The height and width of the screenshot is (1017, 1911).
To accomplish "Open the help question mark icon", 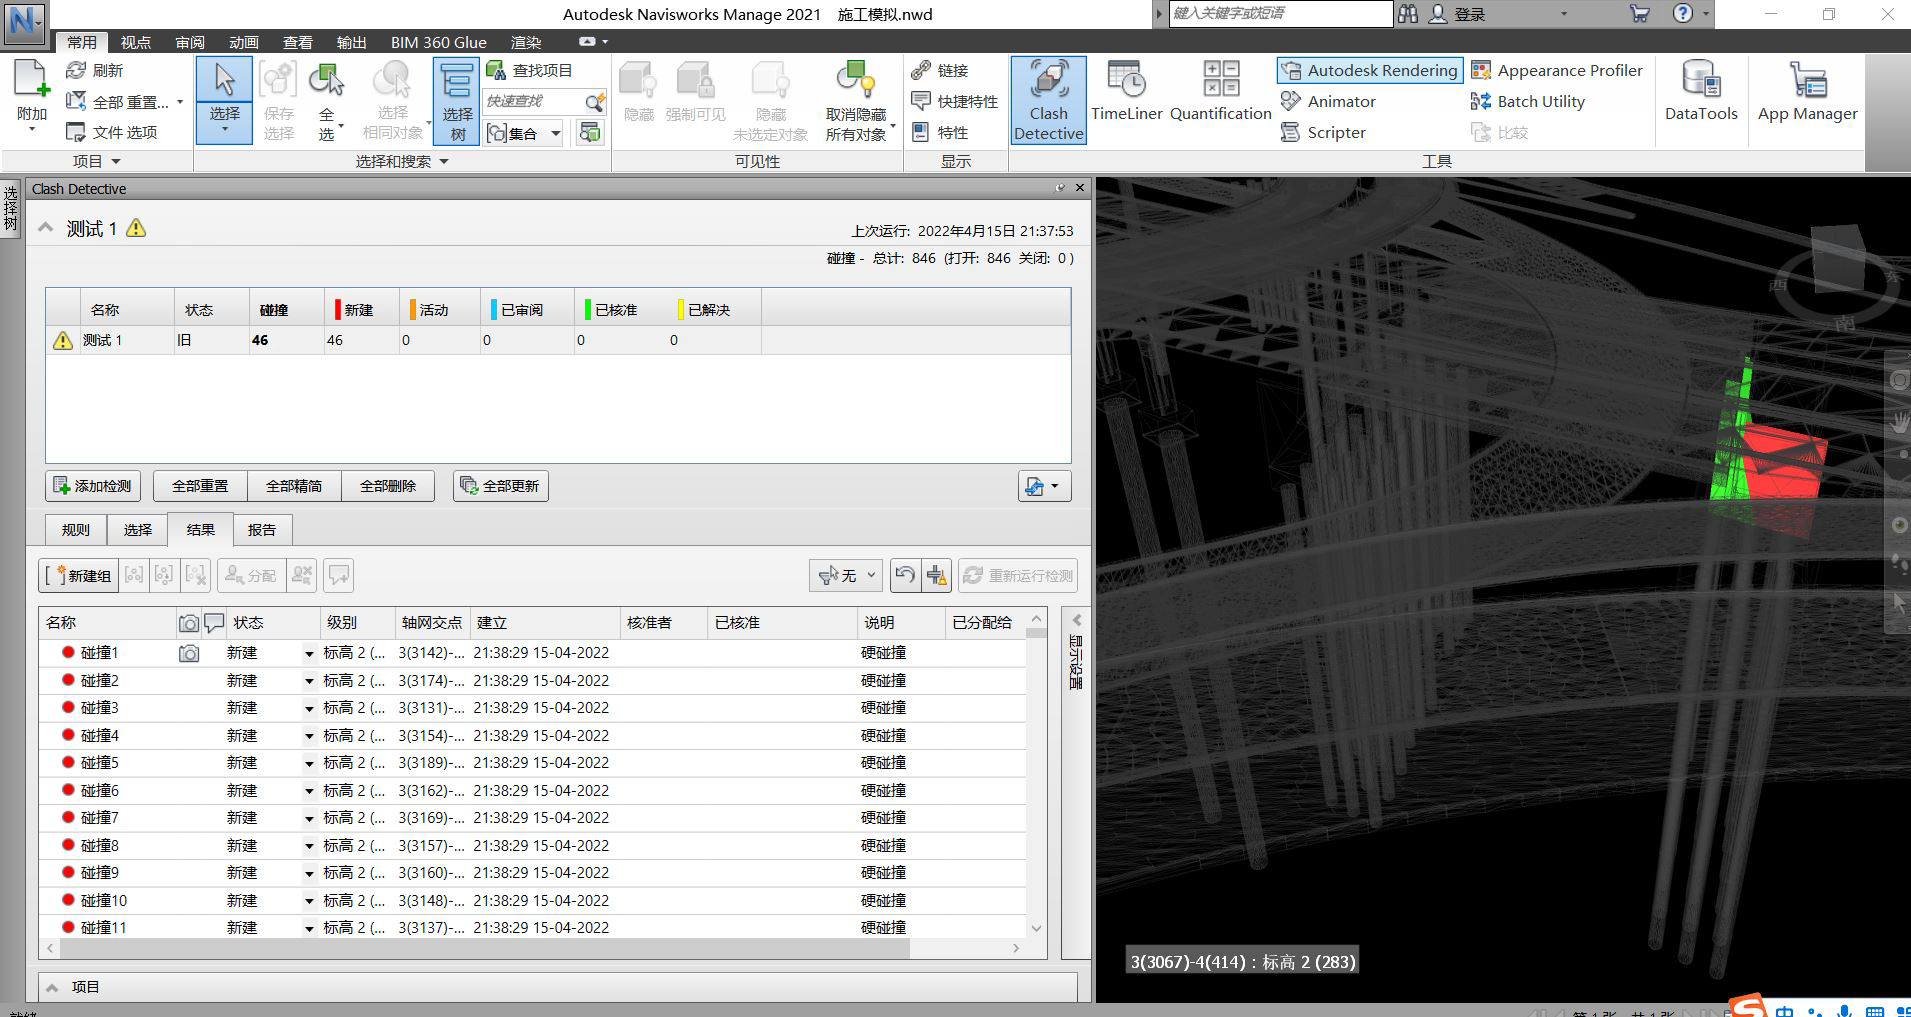I will click(x=1682, y=14).
